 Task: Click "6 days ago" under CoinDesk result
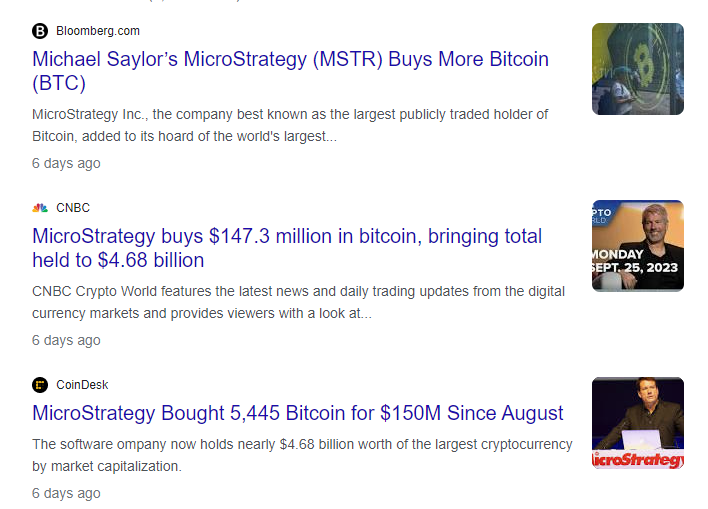click(66, 493)
